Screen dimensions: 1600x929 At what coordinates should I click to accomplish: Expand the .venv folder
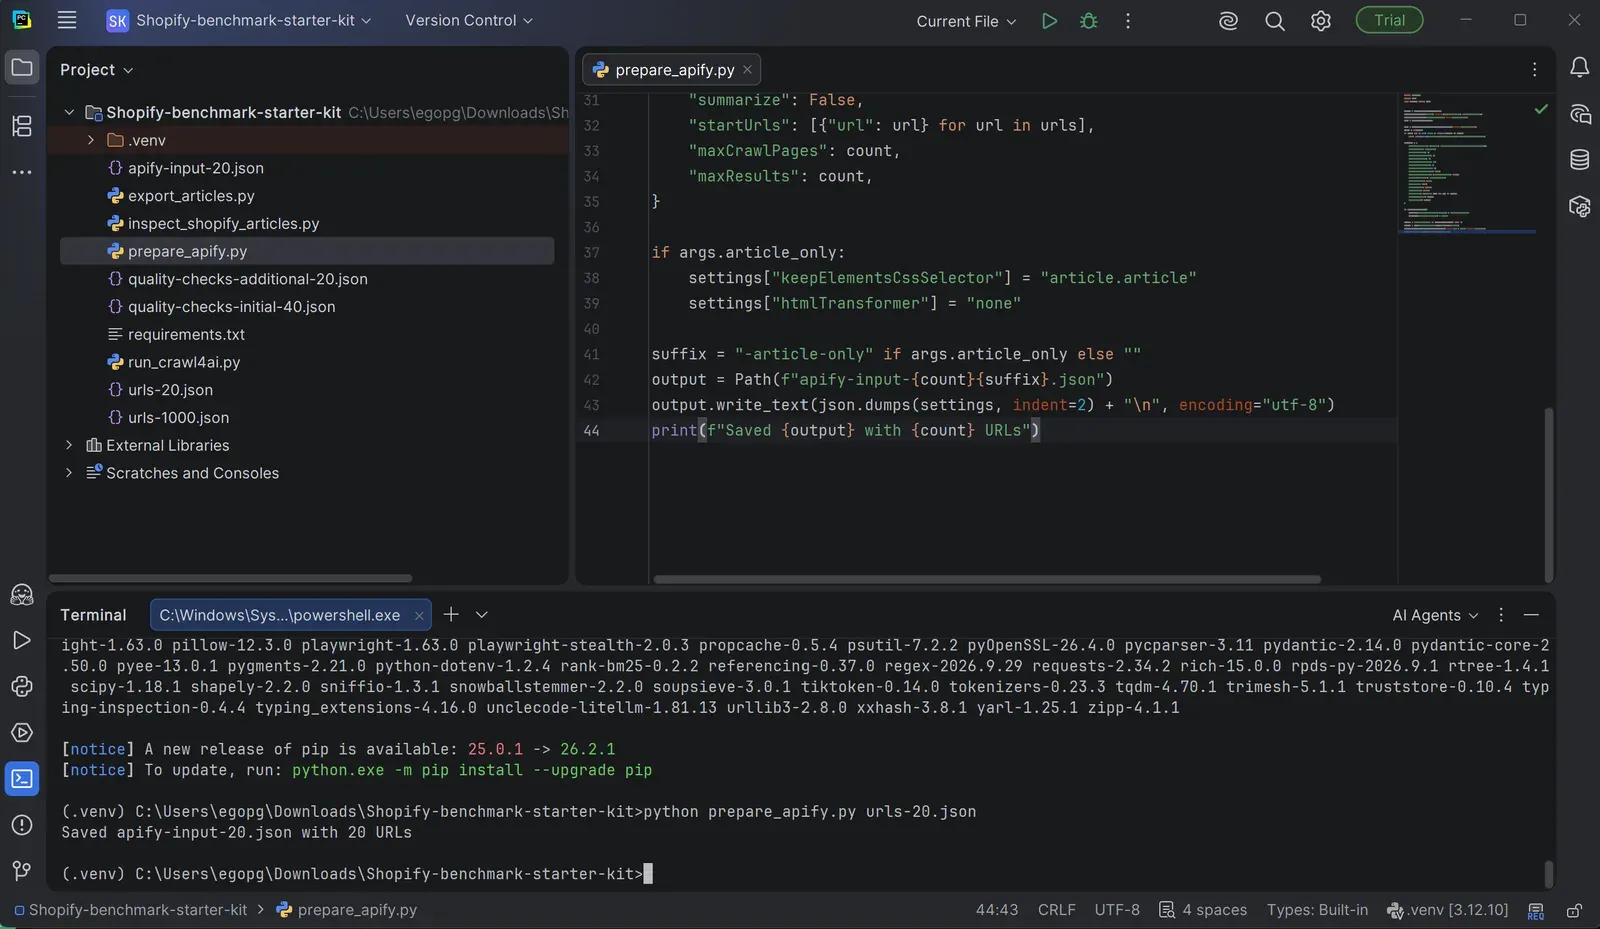(x=91, y=140)
